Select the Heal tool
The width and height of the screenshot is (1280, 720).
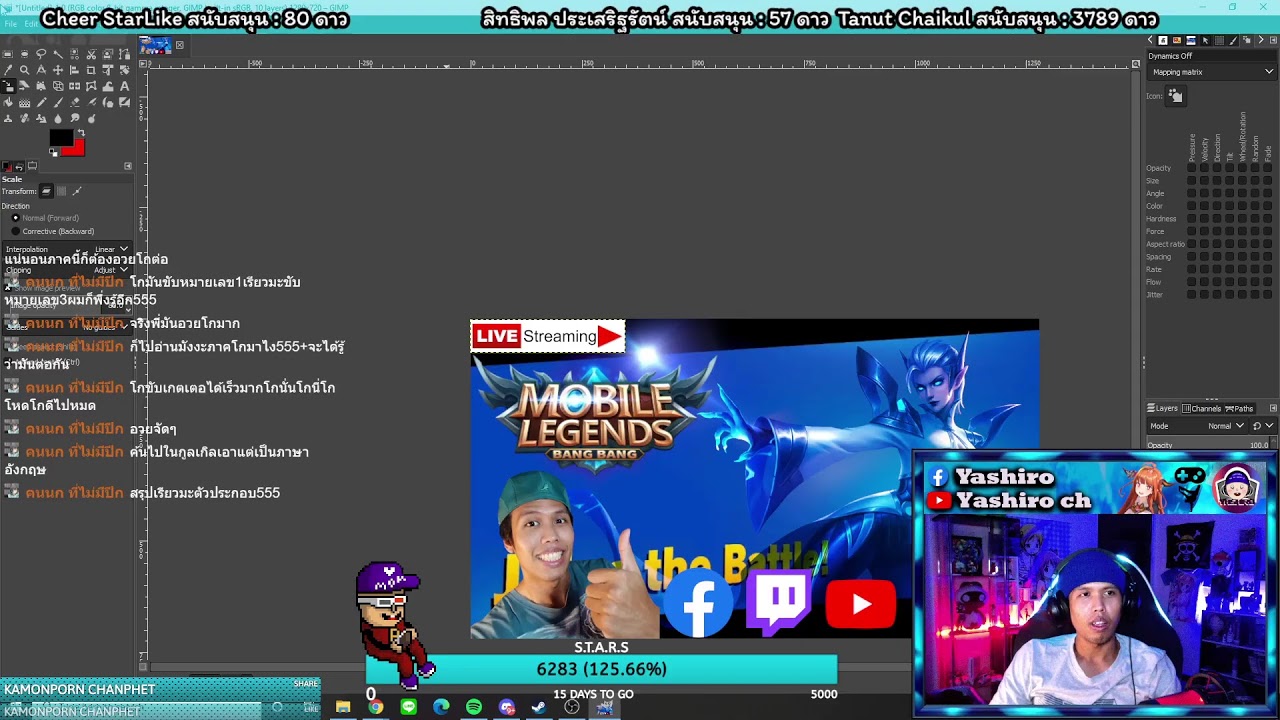(x=24, y=118)
